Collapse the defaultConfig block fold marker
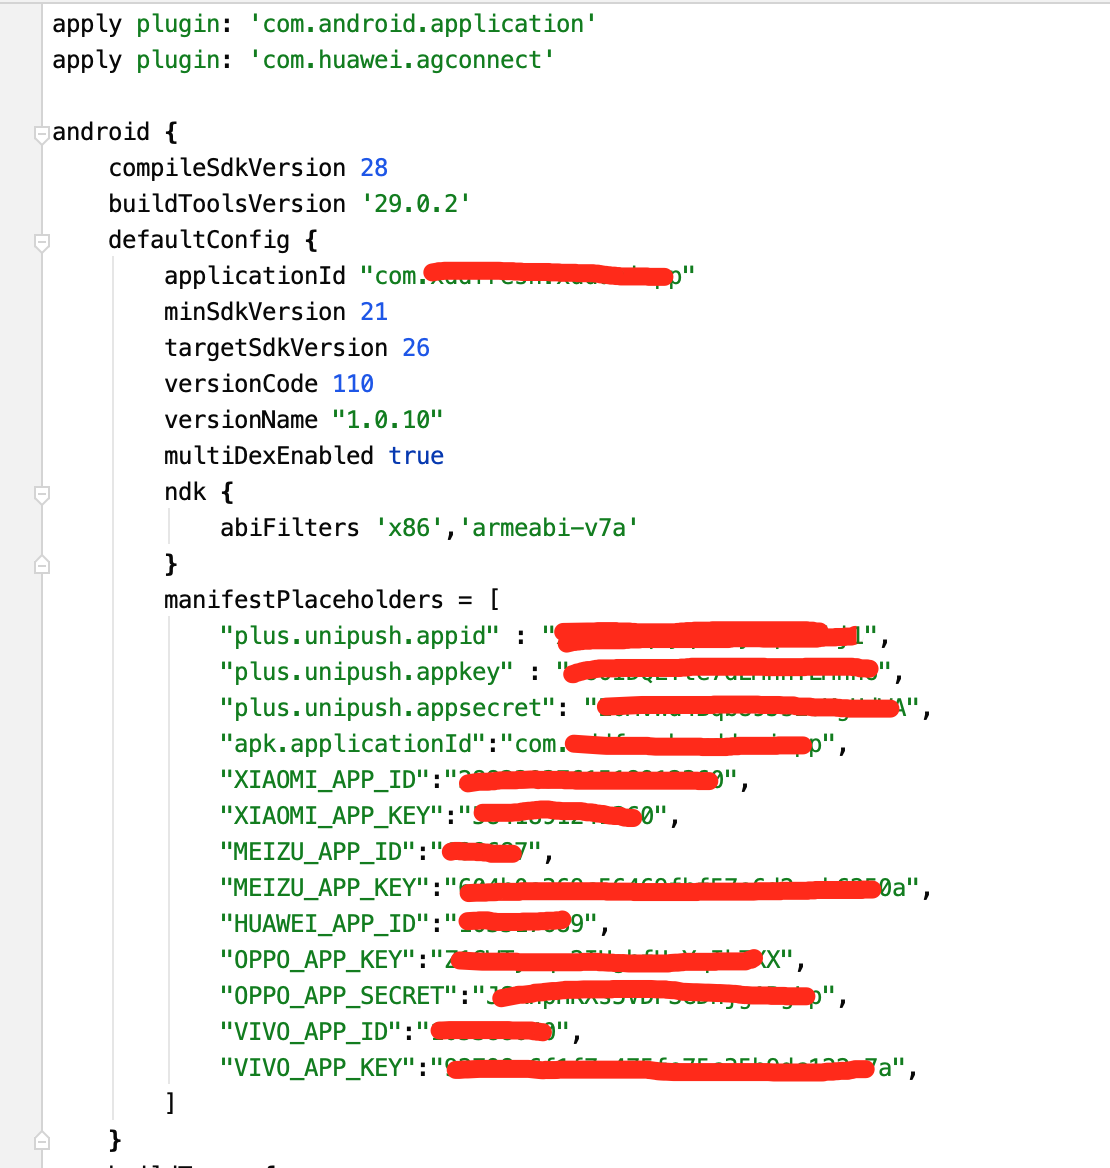This screenshot has width=1110, height=1168. 41,241
